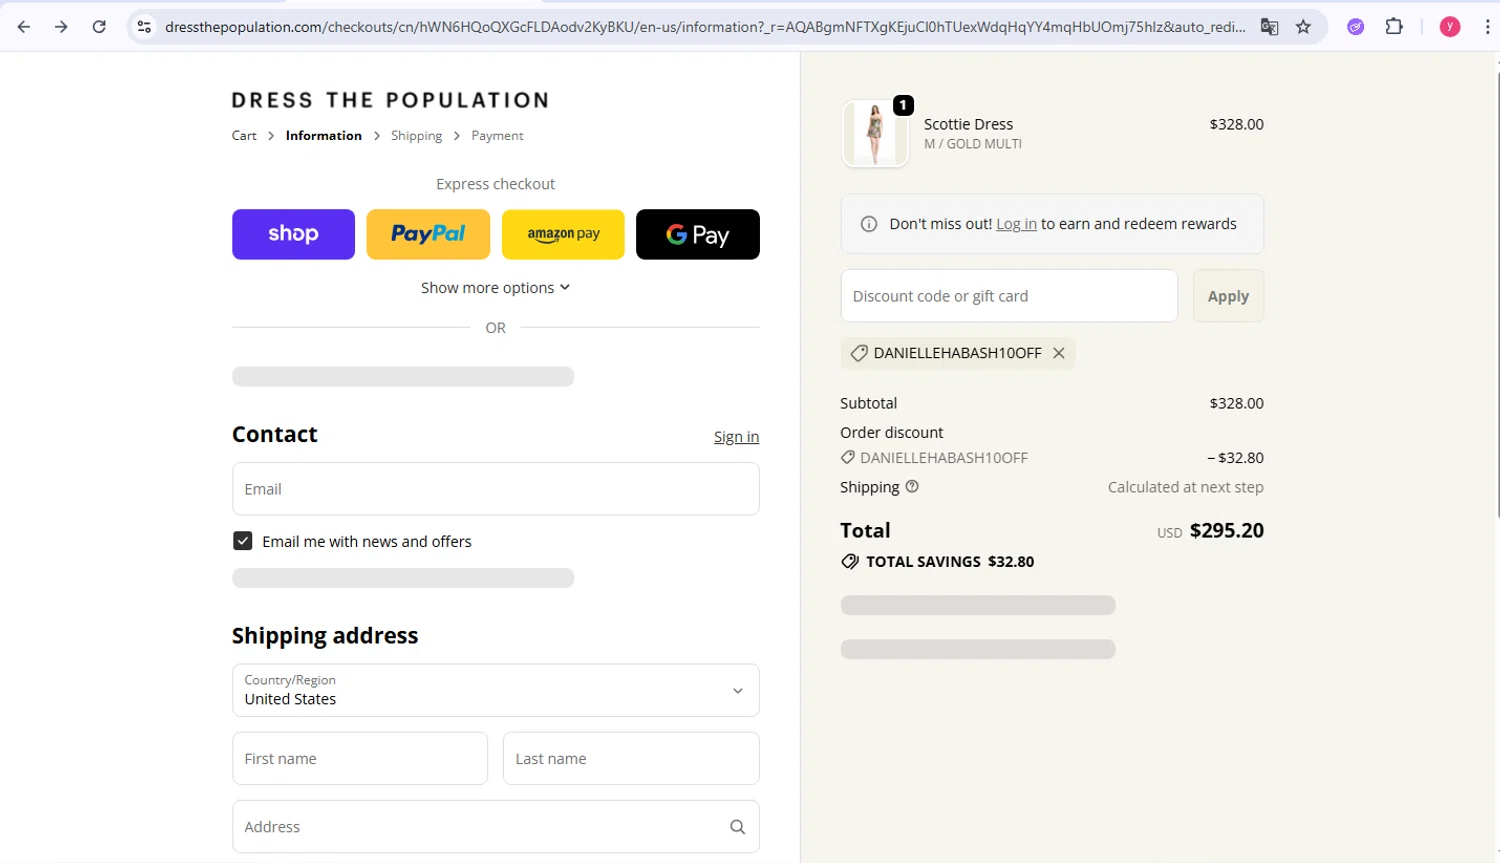Go back with the browser back arrow
The height and width of the screenshot is (863, 1500).
(x=24, y=27)
